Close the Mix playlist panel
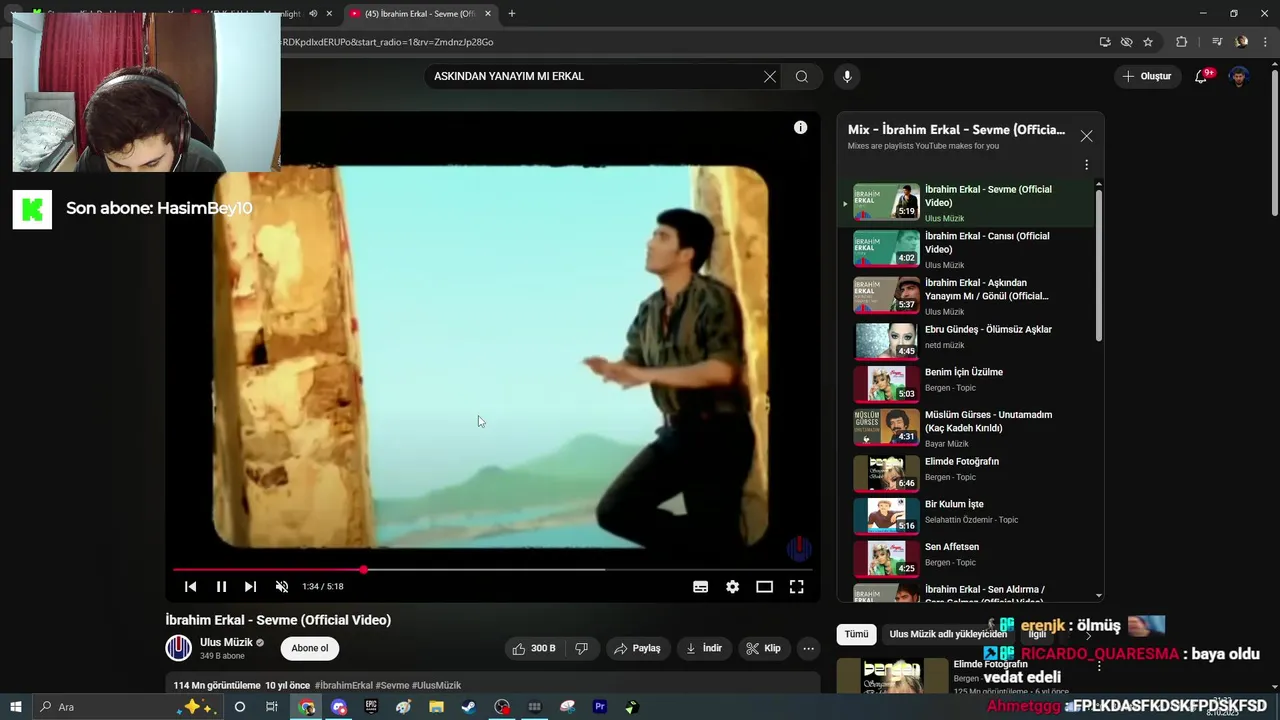This screenshot has height=720, width=1280. coord(1086,136)
